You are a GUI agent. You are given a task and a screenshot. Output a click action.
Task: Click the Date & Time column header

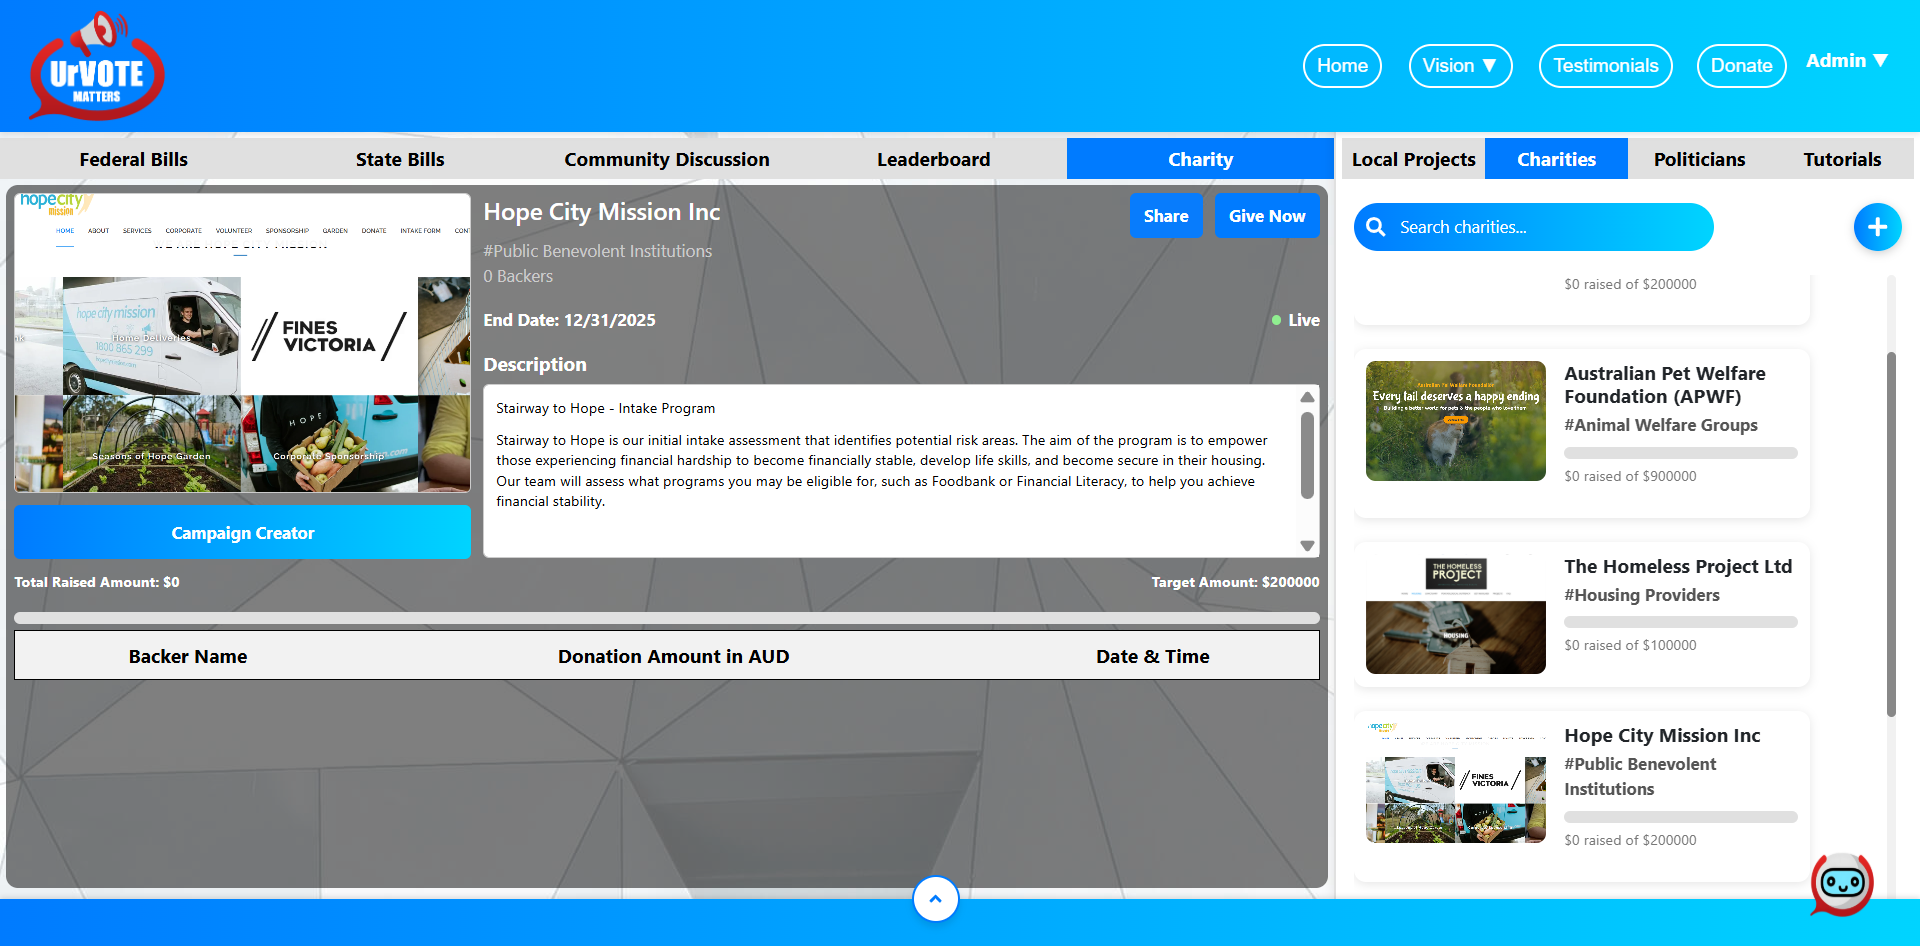[1152, 656]
